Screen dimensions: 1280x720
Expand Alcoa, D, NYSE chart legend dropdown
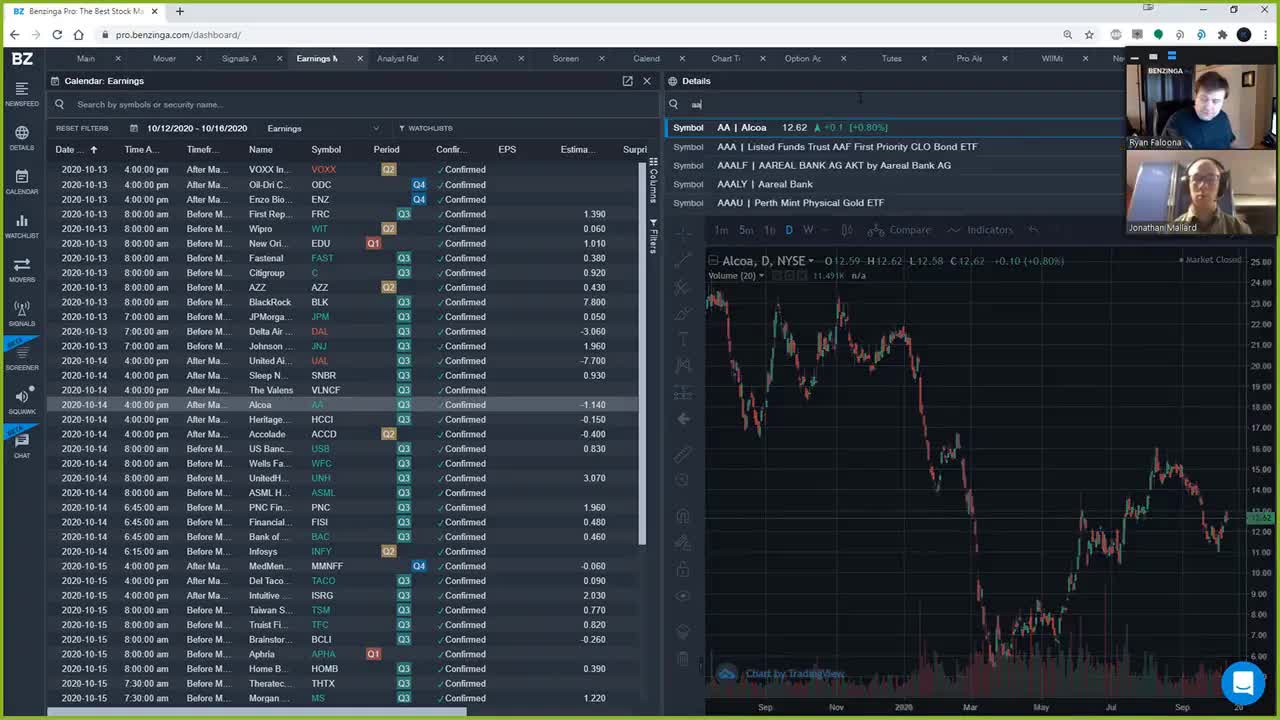[x=811, y=261]
